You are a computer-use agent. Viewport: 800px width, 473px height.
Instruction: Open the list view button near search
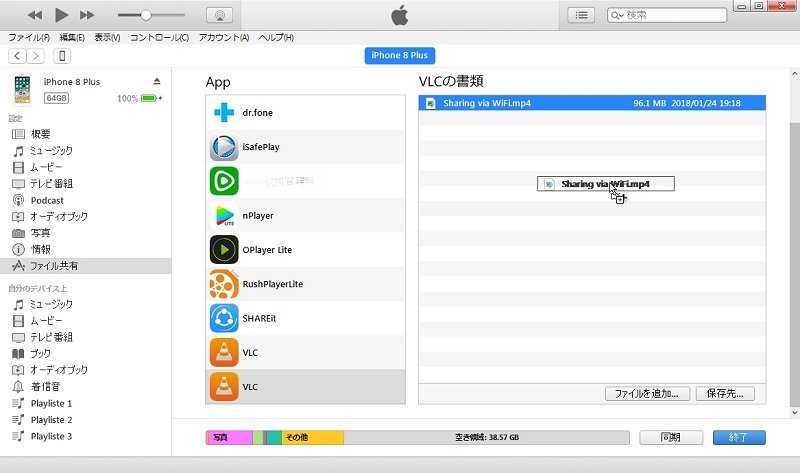(581, 15)
